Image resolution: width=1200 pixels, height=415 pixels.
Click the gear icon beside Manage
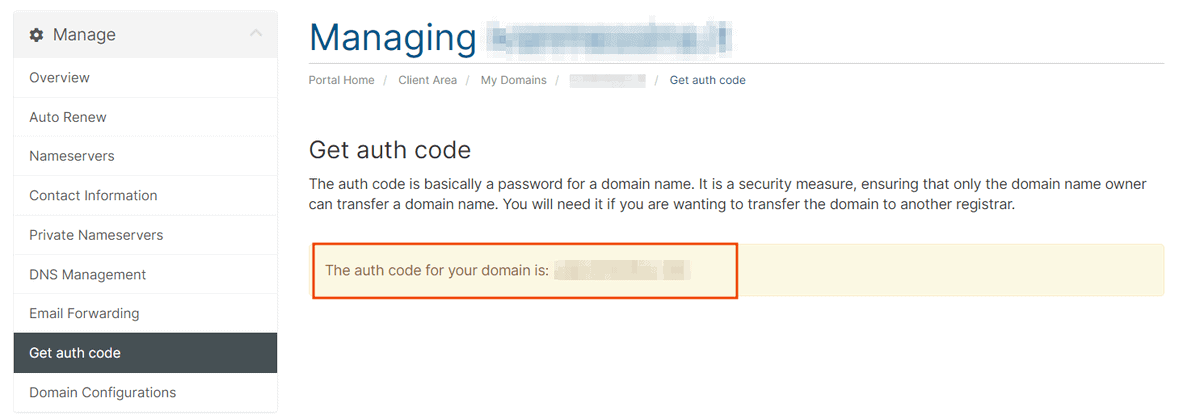click(x=37, y=35)
